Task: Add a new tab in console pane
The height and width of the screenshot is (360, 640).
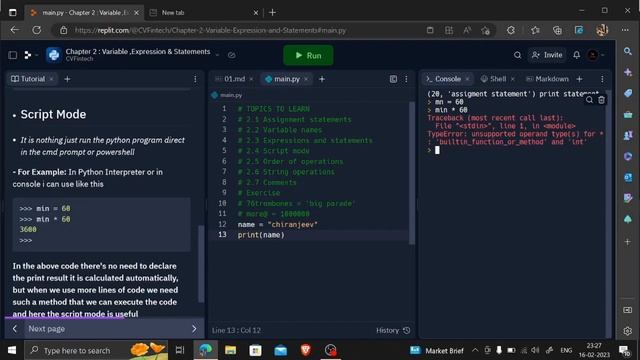Action: click(x=579, y=79)
